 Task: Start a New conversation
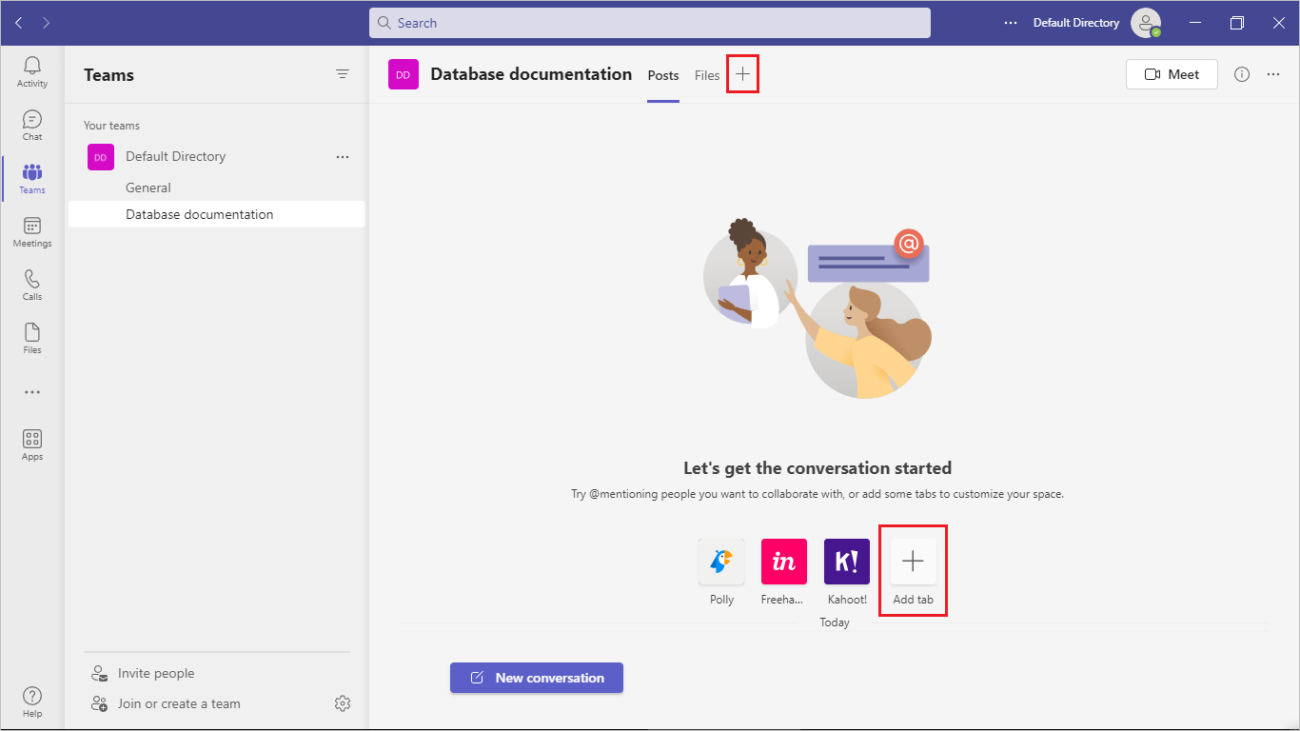coord(536,678)
